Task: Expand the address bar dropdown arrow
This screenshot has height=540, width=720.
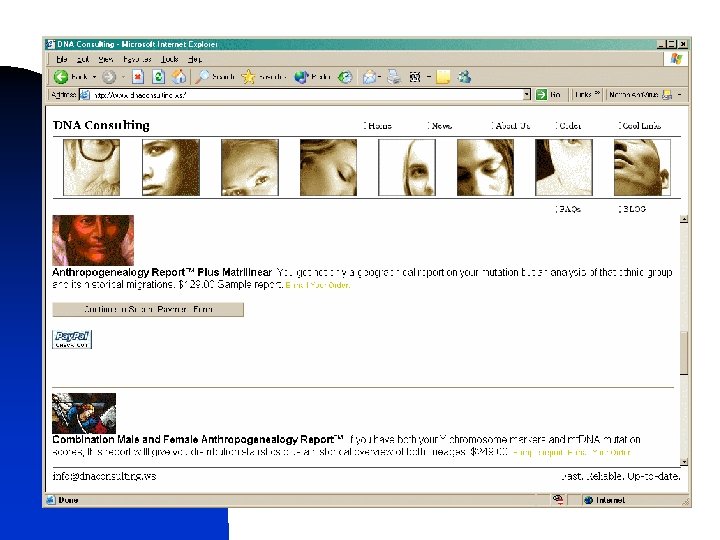Action: coord(527,95)
